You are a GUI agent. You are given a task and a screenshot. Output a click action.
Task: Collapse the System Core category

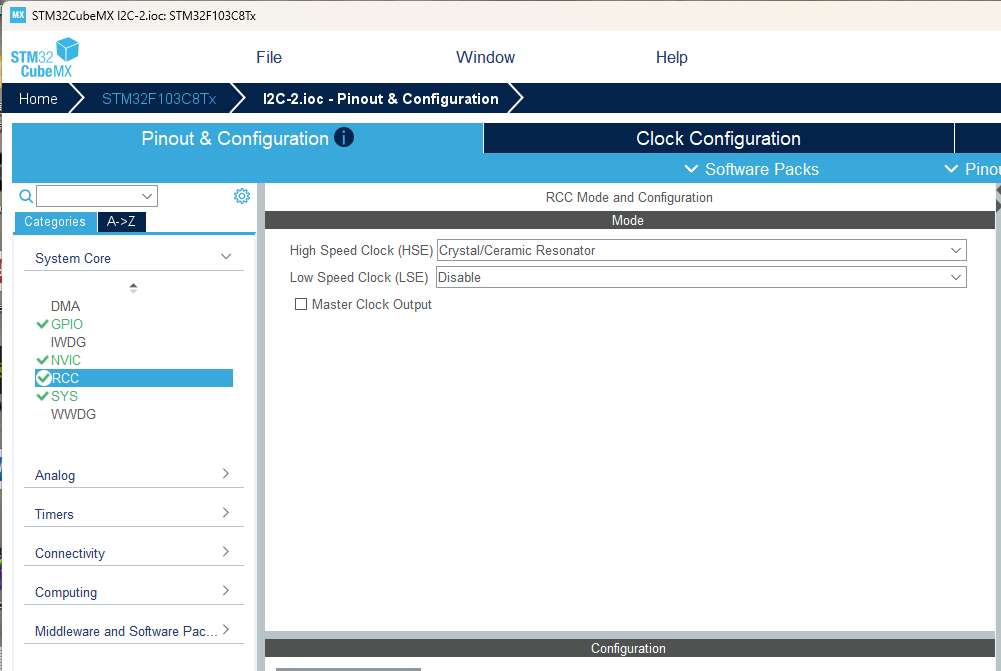[x=134, y=258]
